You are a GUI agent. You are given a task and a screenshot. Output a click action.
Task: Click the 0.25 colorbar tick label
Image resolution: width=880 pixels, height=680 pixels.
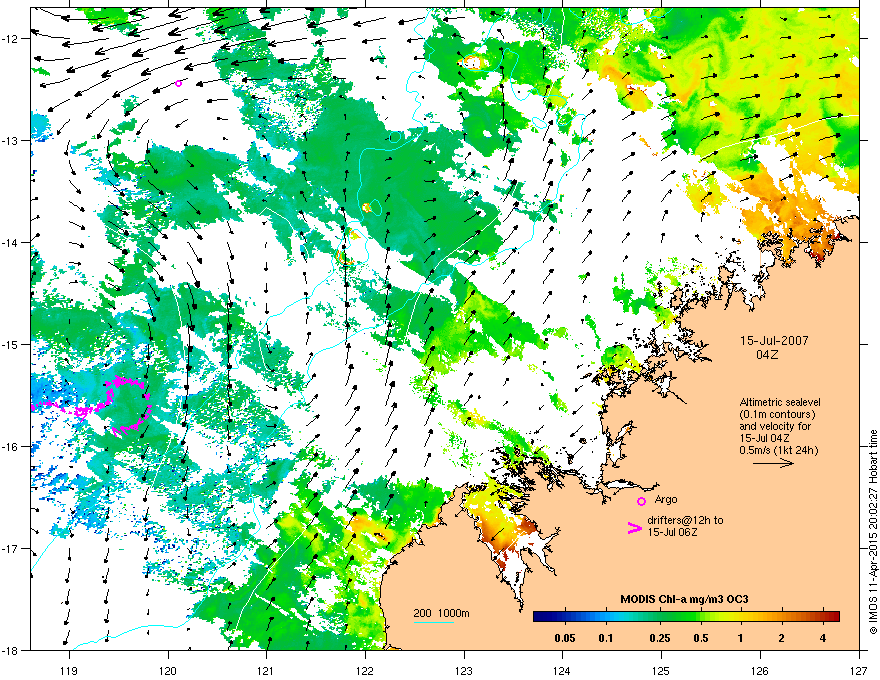tap(660, 638)
